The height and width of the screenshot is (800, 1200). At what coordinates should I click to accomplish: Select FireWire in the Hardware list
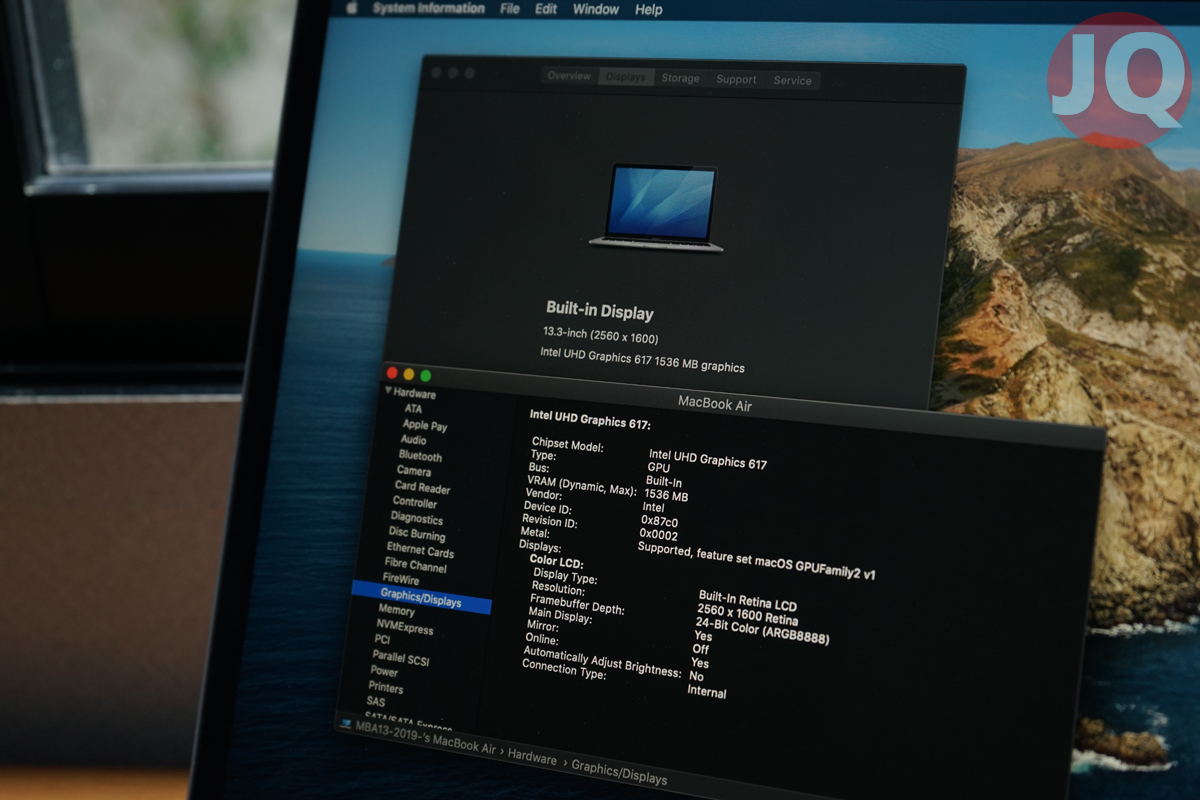[x=401, y=579]
